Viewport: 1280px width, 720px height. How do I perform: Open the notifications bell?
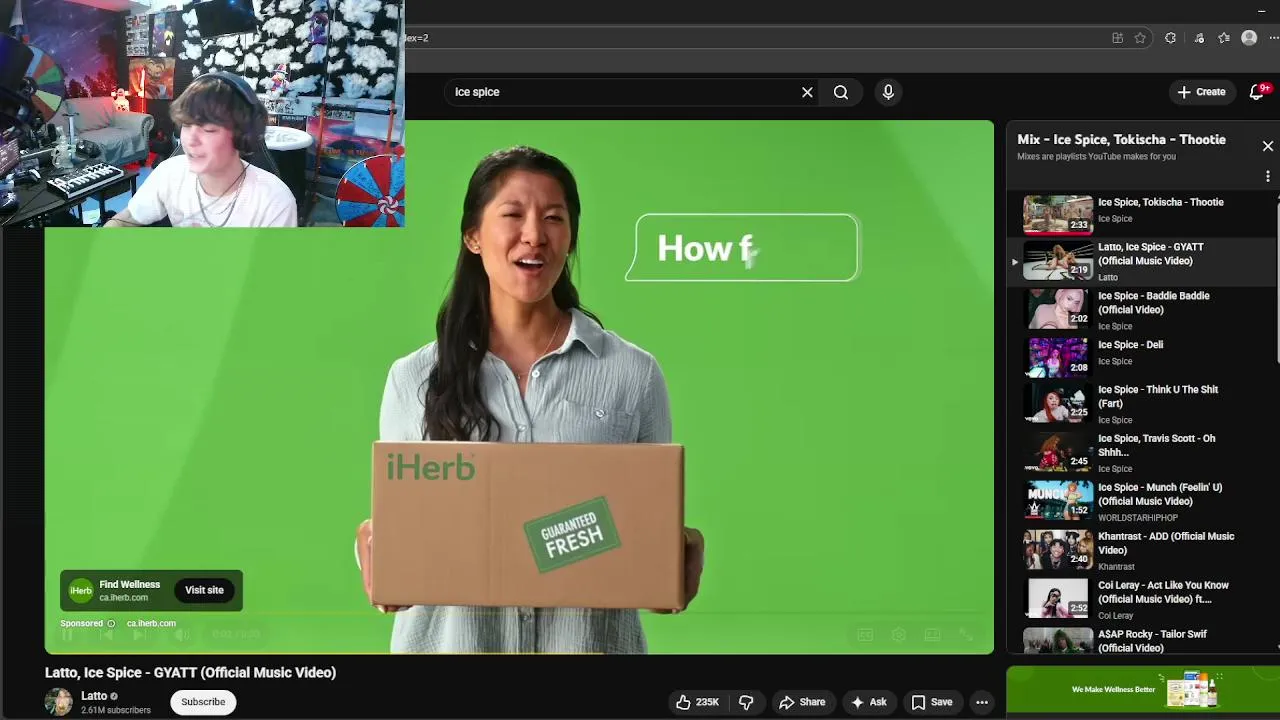(x=1257, y=92)
